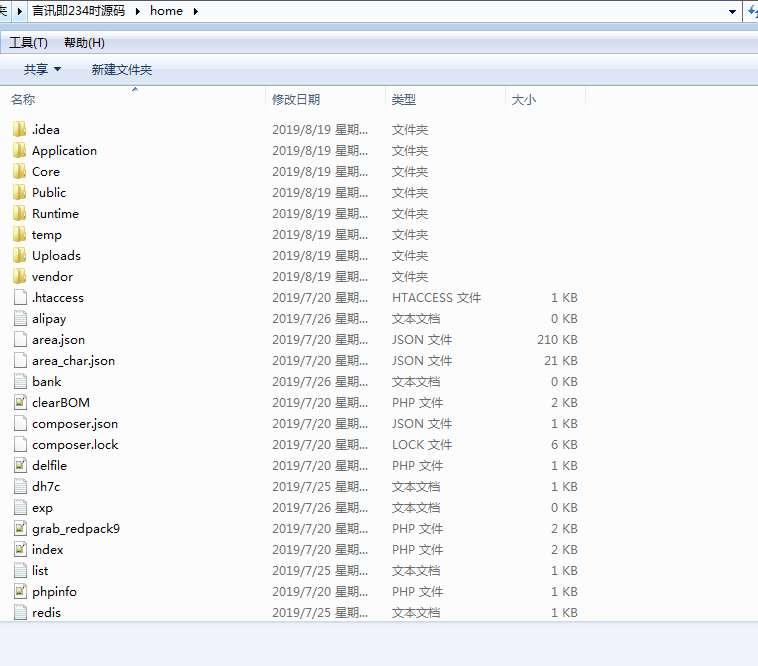
Task: Click the grab_redpack9 PHP file icon
Action: click(20, 529)
